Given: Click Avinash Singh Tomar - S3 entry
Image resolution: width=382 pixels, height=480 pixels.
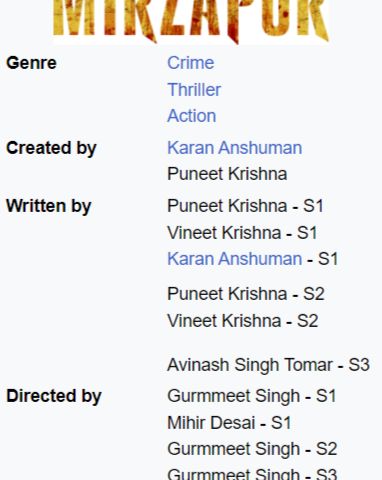Looking at the screenshot, I should click(268, 365).
